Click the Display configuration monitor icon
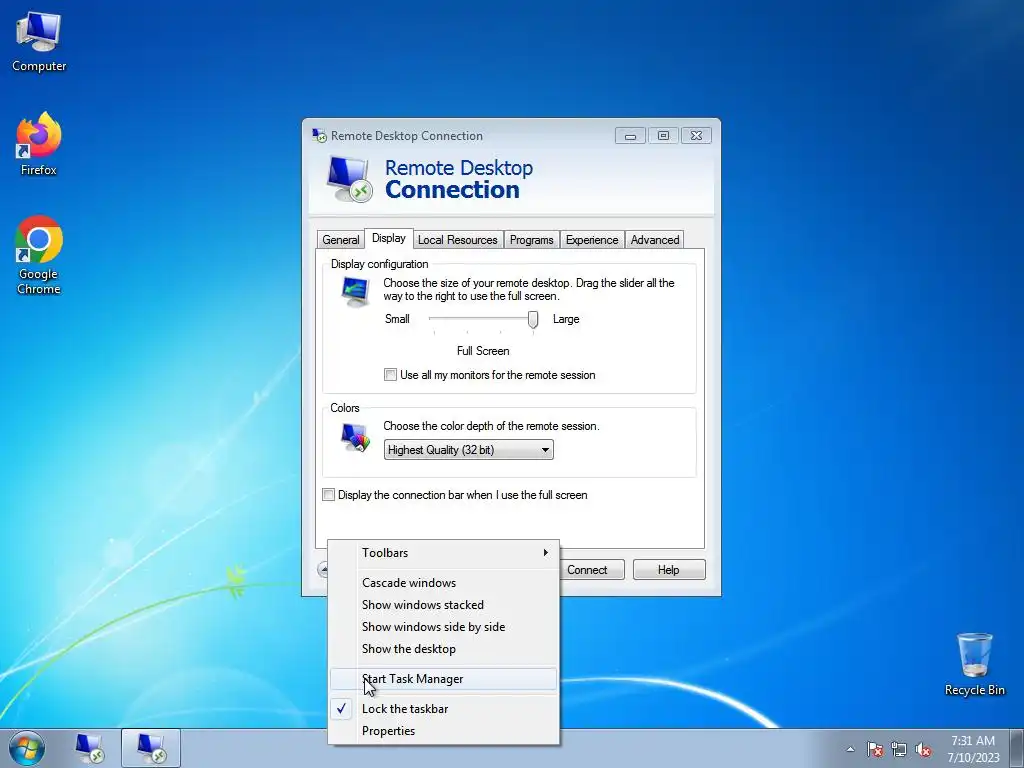 click(355, 291)
